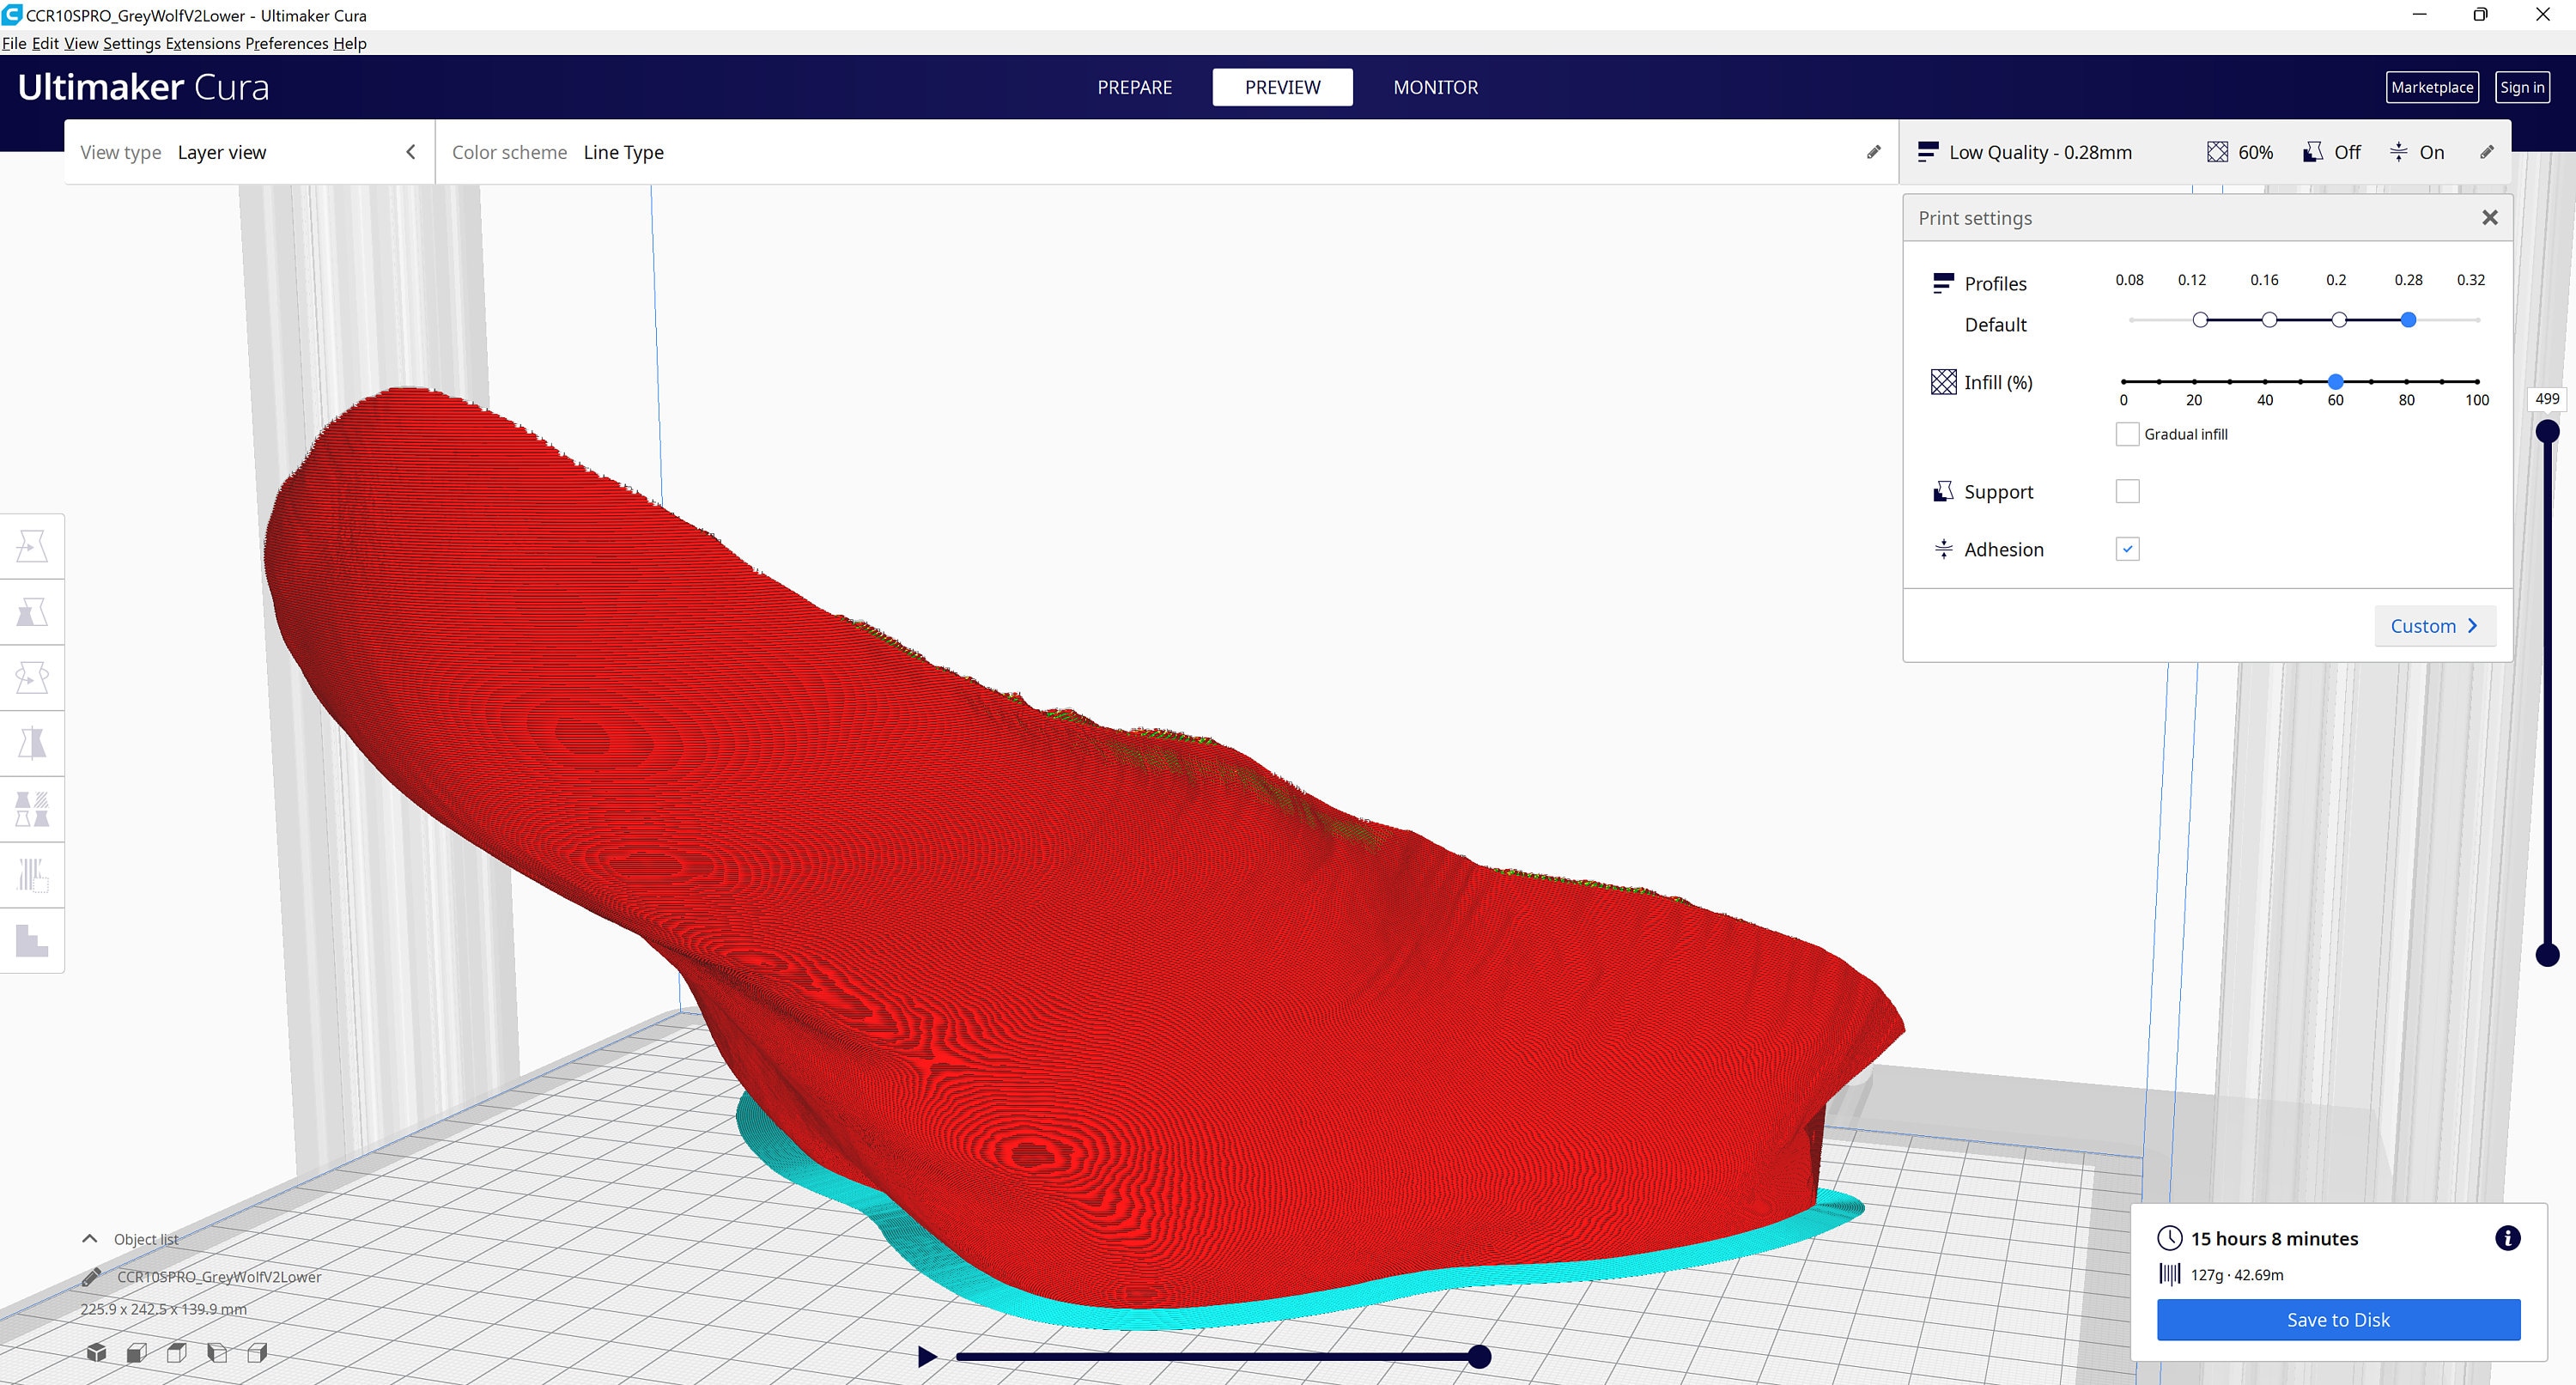Select the Scale tool

click(x=33, y=612)
